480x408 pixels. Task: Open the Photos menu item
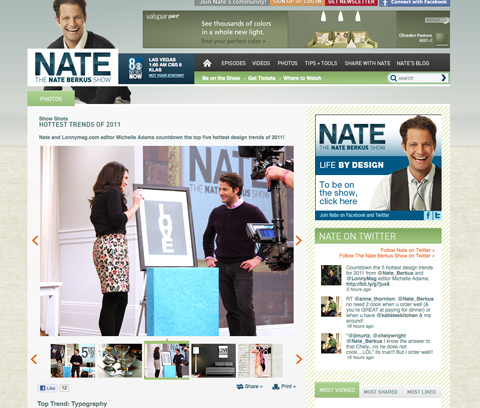(287, 63)
